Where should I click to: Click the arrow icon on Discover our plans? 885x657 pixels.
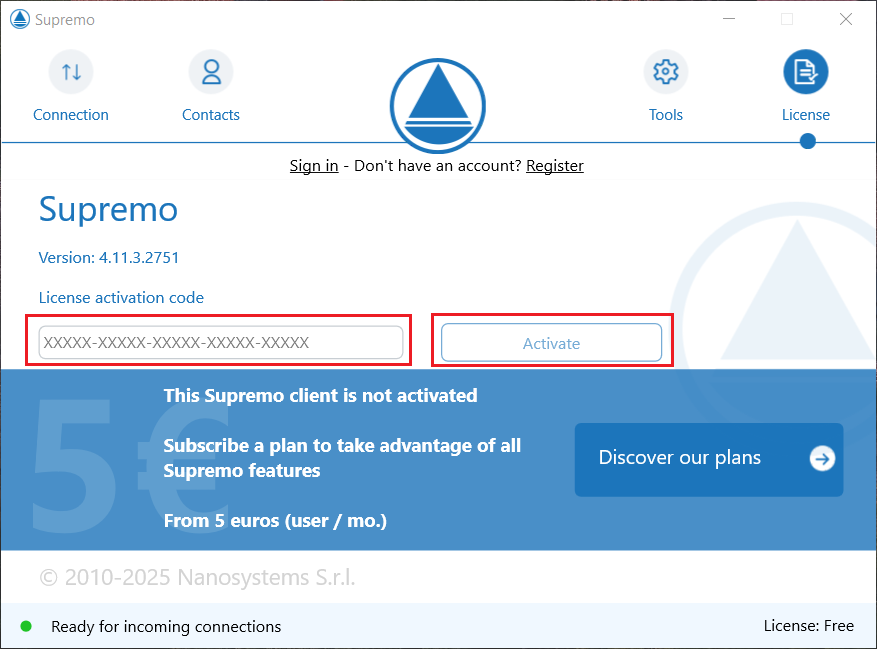[x=822, y=459]
